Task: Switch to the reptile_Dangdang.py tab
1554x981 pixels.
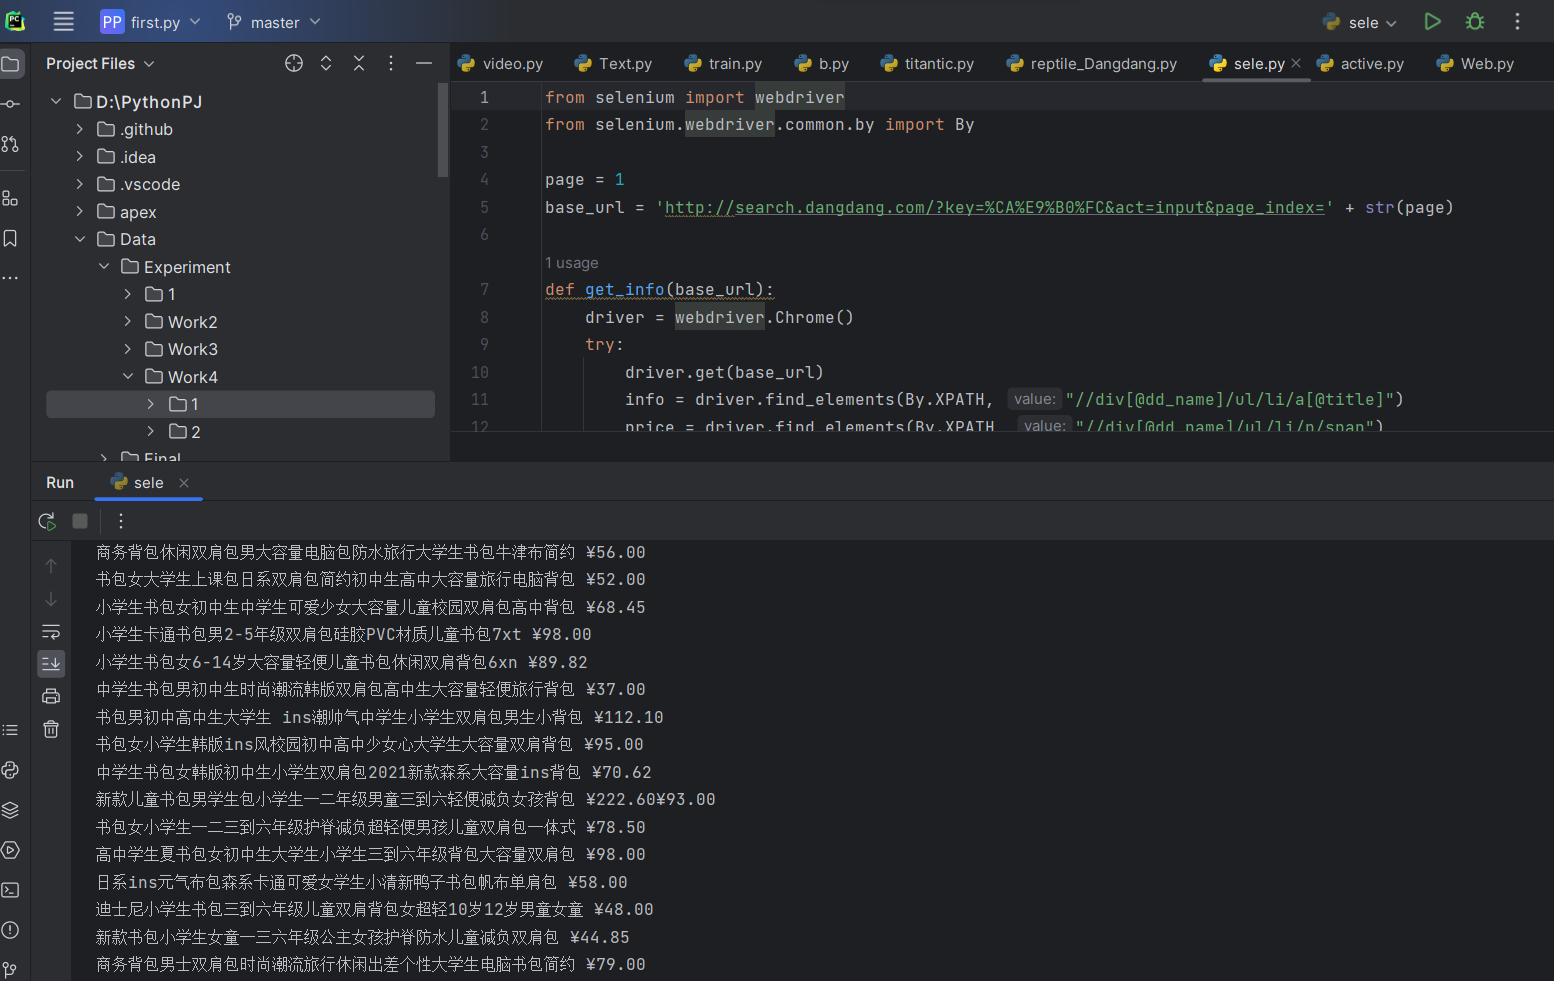Action: [x=1092, y=63]
